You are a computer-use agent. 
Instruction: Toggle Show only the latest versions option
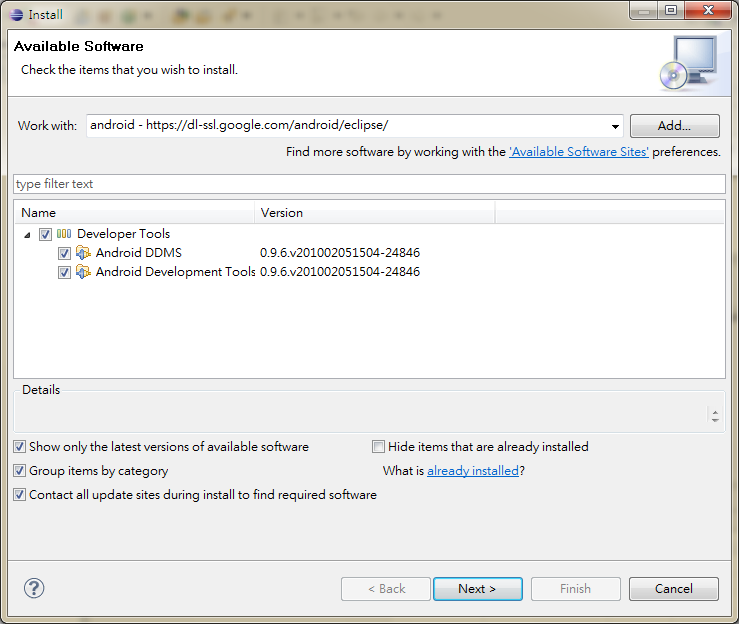click(x=19, y=446)
